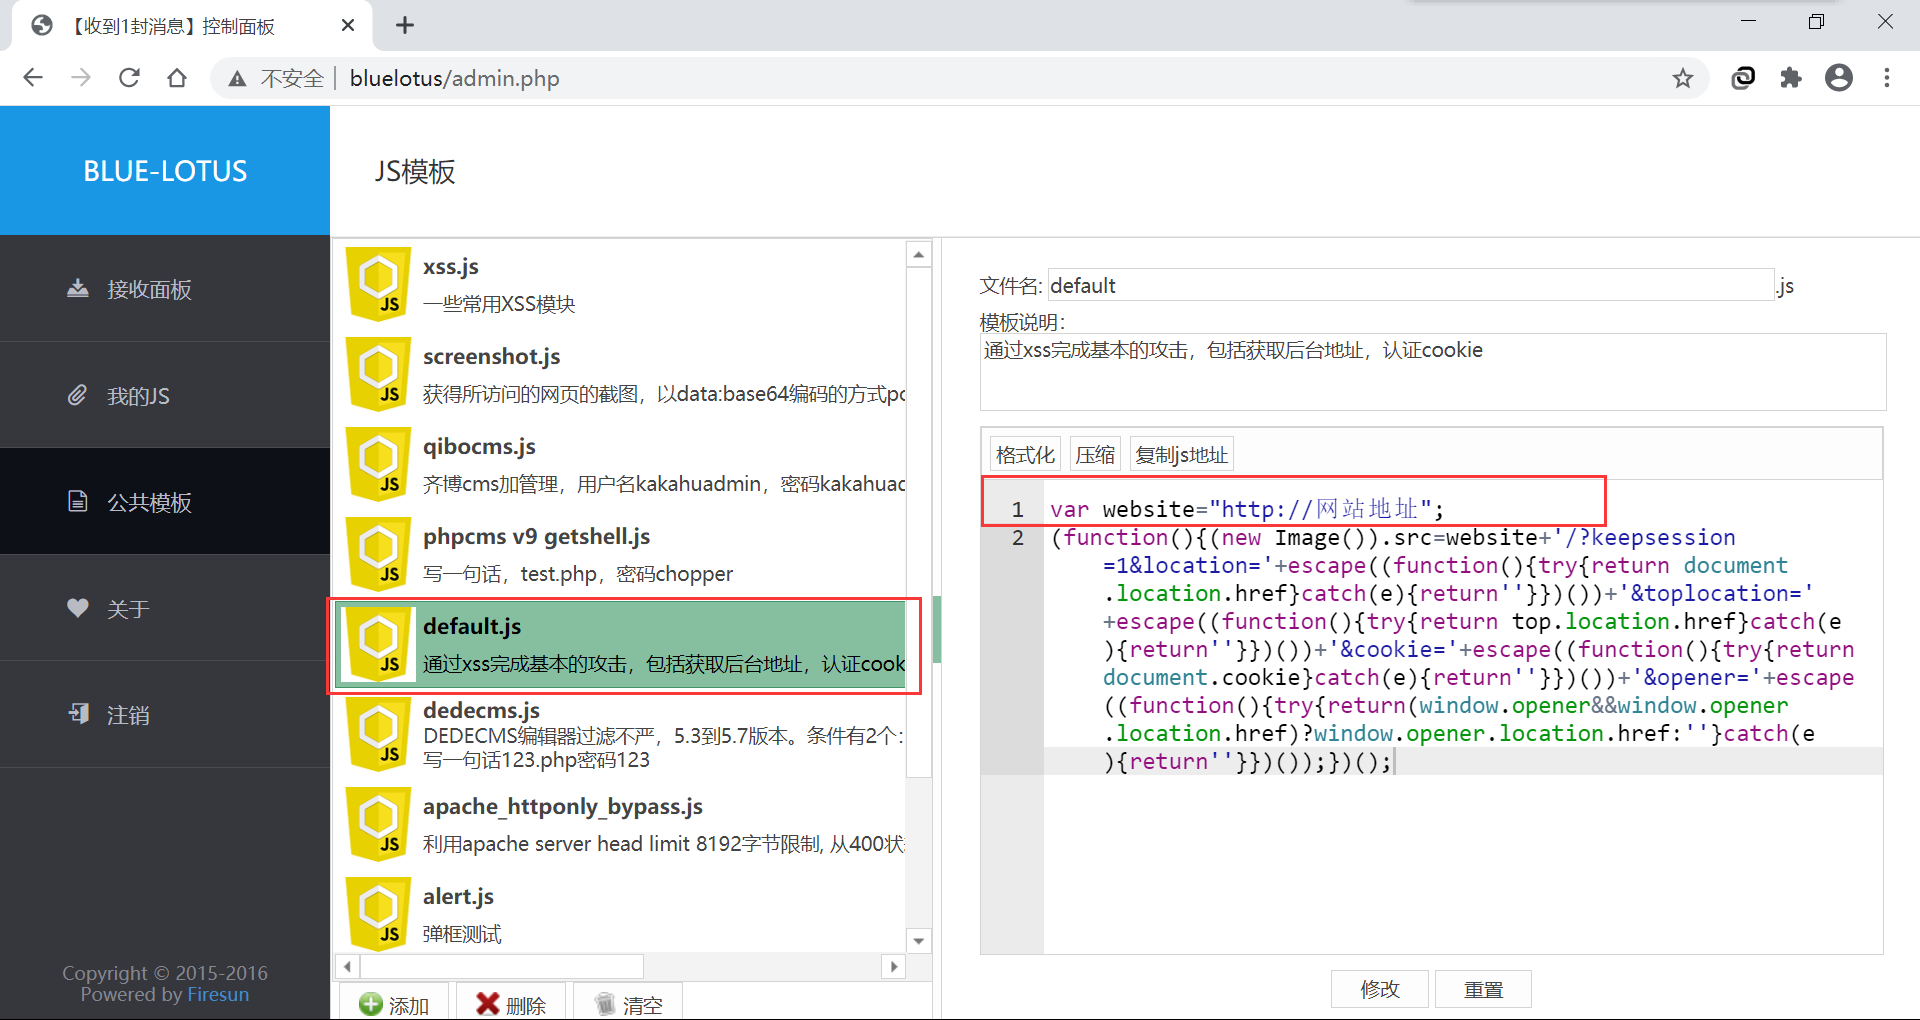Open the 关于 sidebar item

[165, 608]
